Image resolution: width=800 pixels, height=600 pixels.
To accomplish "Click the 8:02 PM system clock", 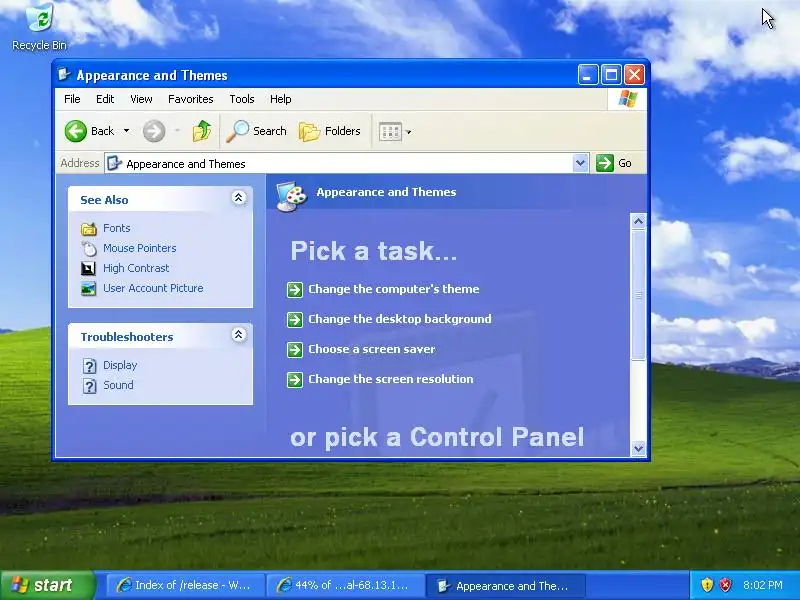I will point(762,585).
